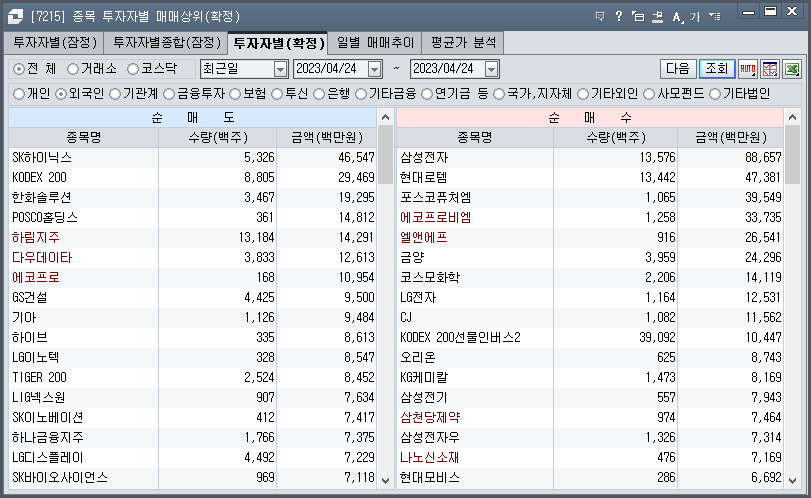Select KODEX 200 row in 순매도 list
The height and width of the screenshot is (498, 811).
192,177
